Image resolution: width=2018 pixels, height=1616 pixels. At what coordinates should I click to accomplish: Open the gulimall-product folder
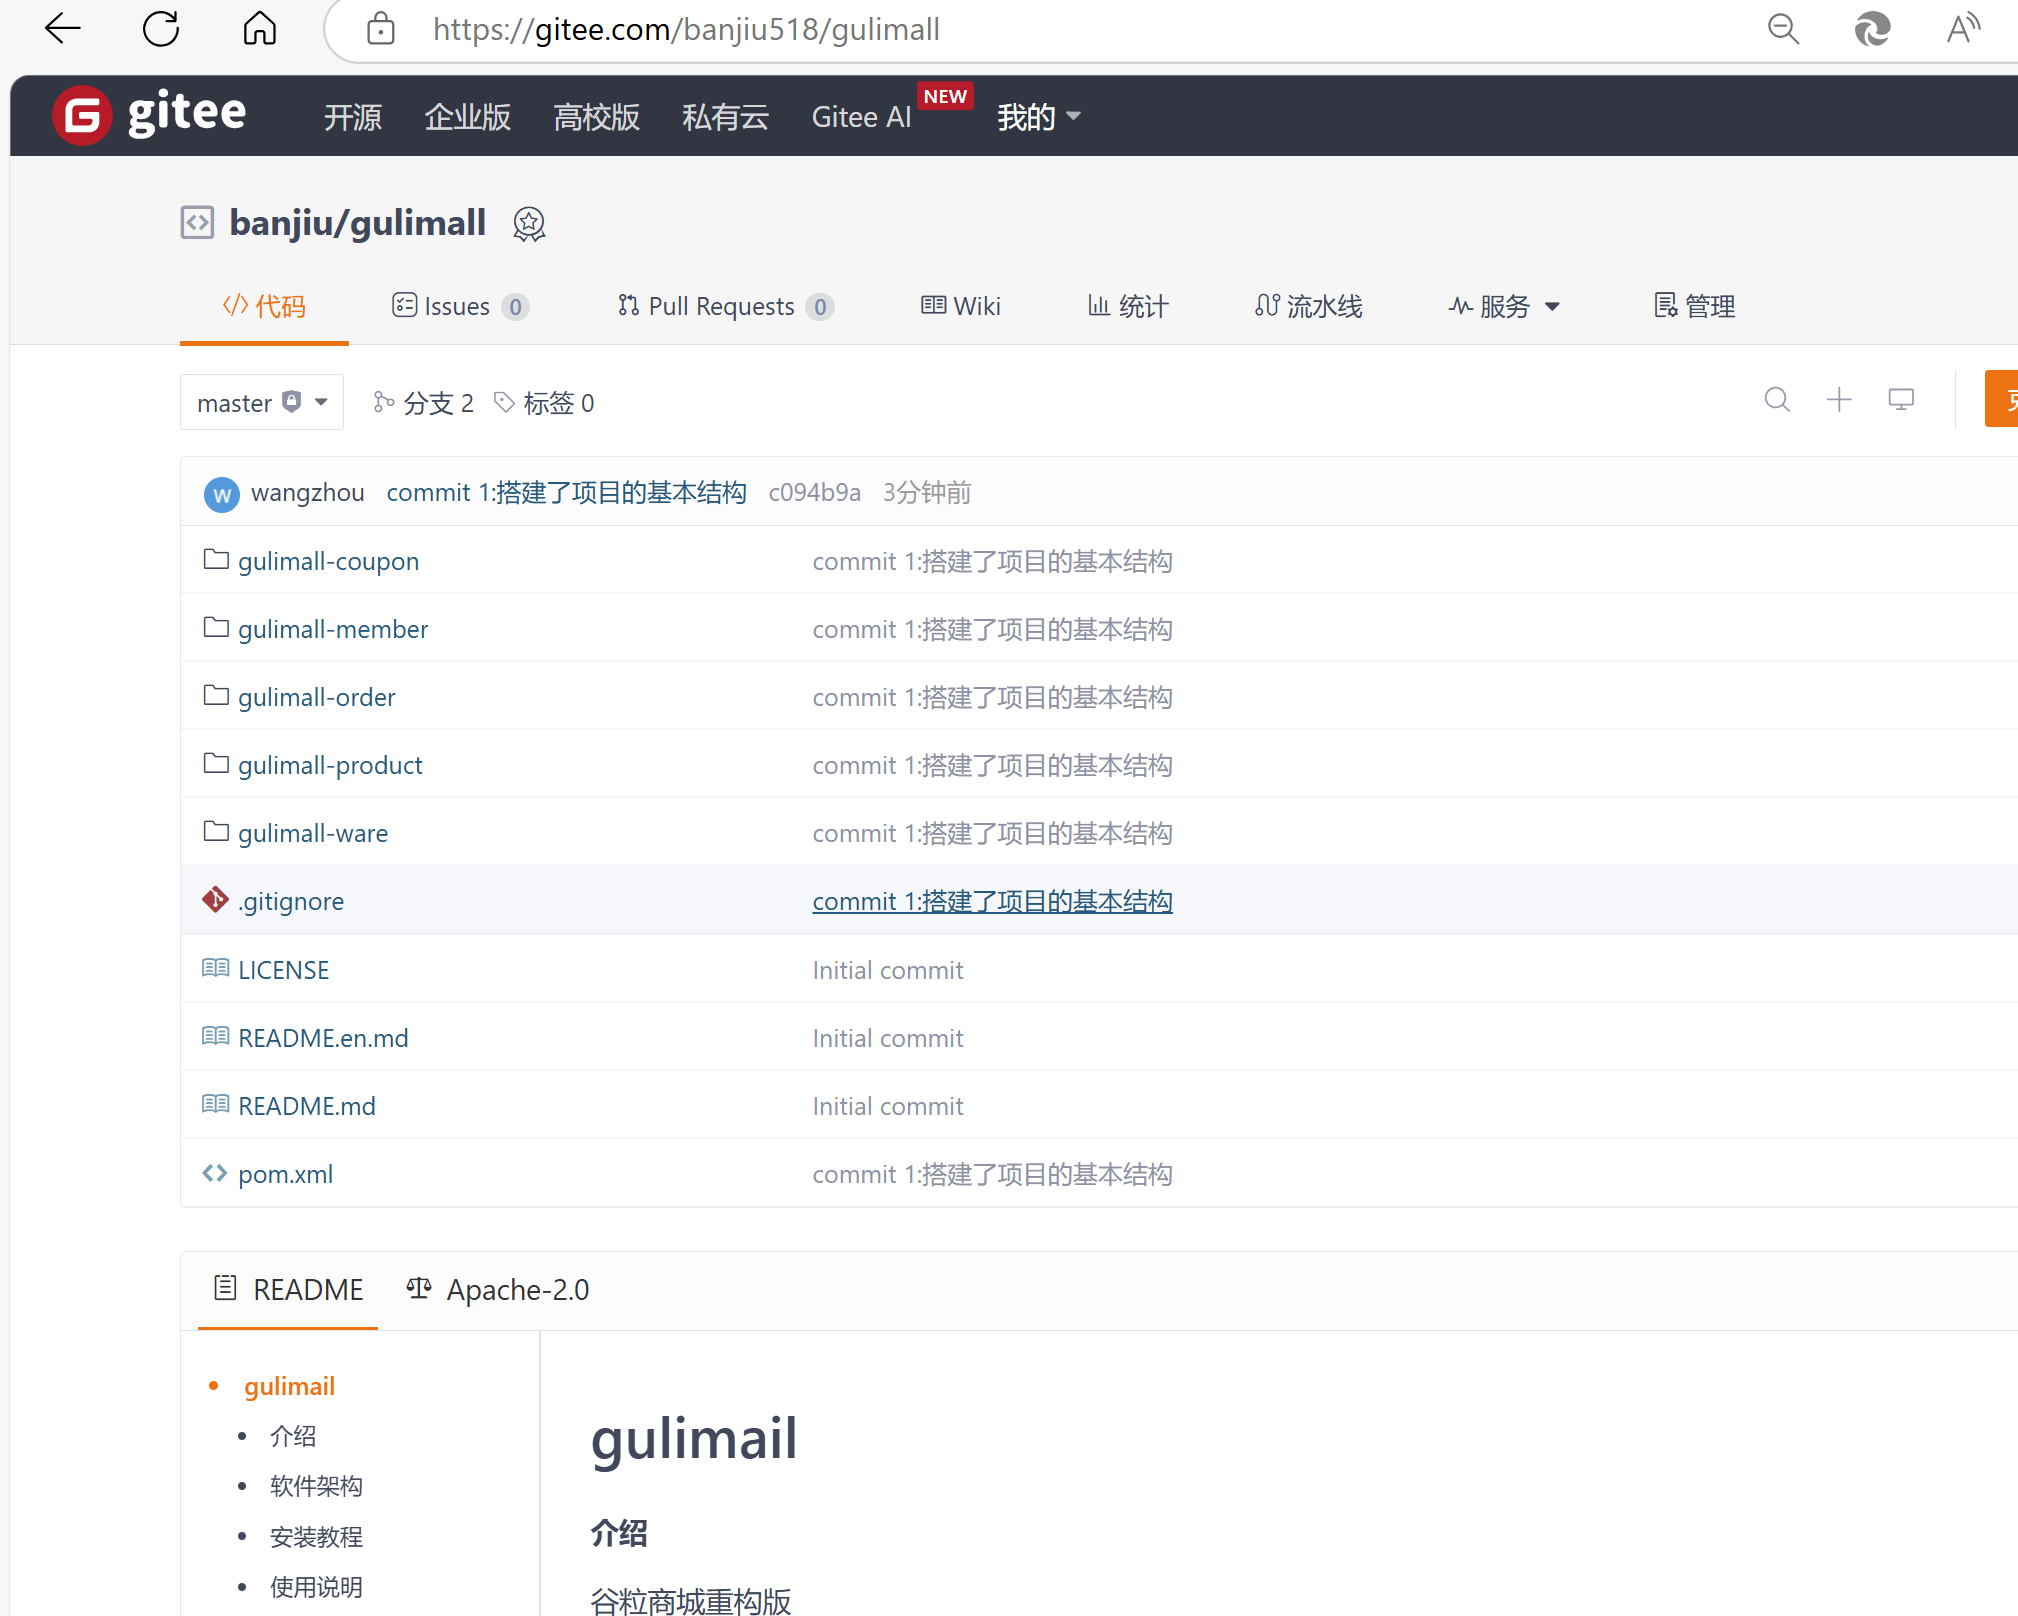tap(330, 765)
